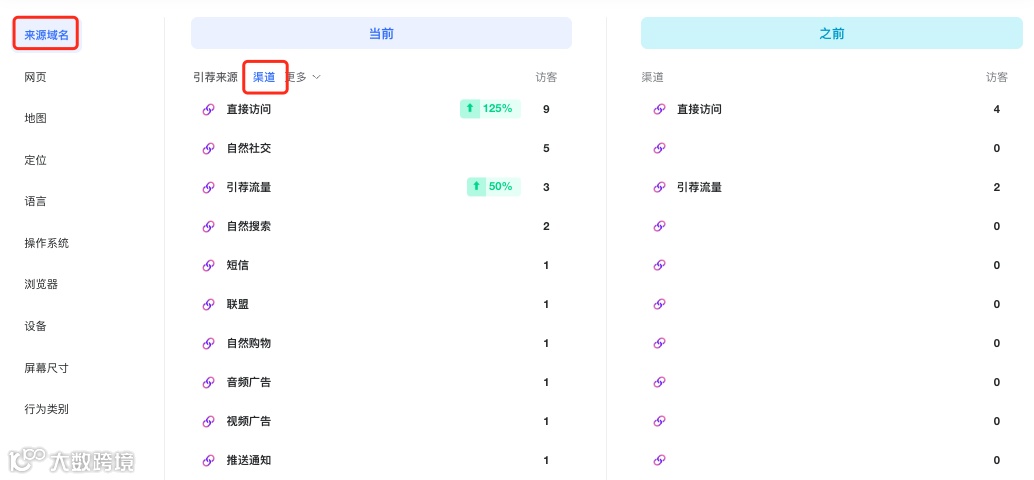
Task: Click the link icon next to 联盟
Action: tap(208, 304)
